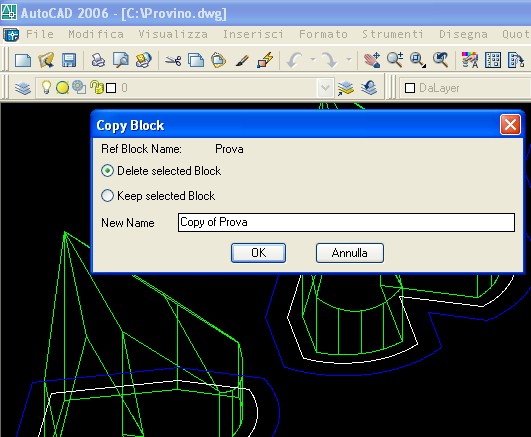The image size is (531, 437).
Task: Toggle layer 0 freeze sun icon
Action: [62, 88]
